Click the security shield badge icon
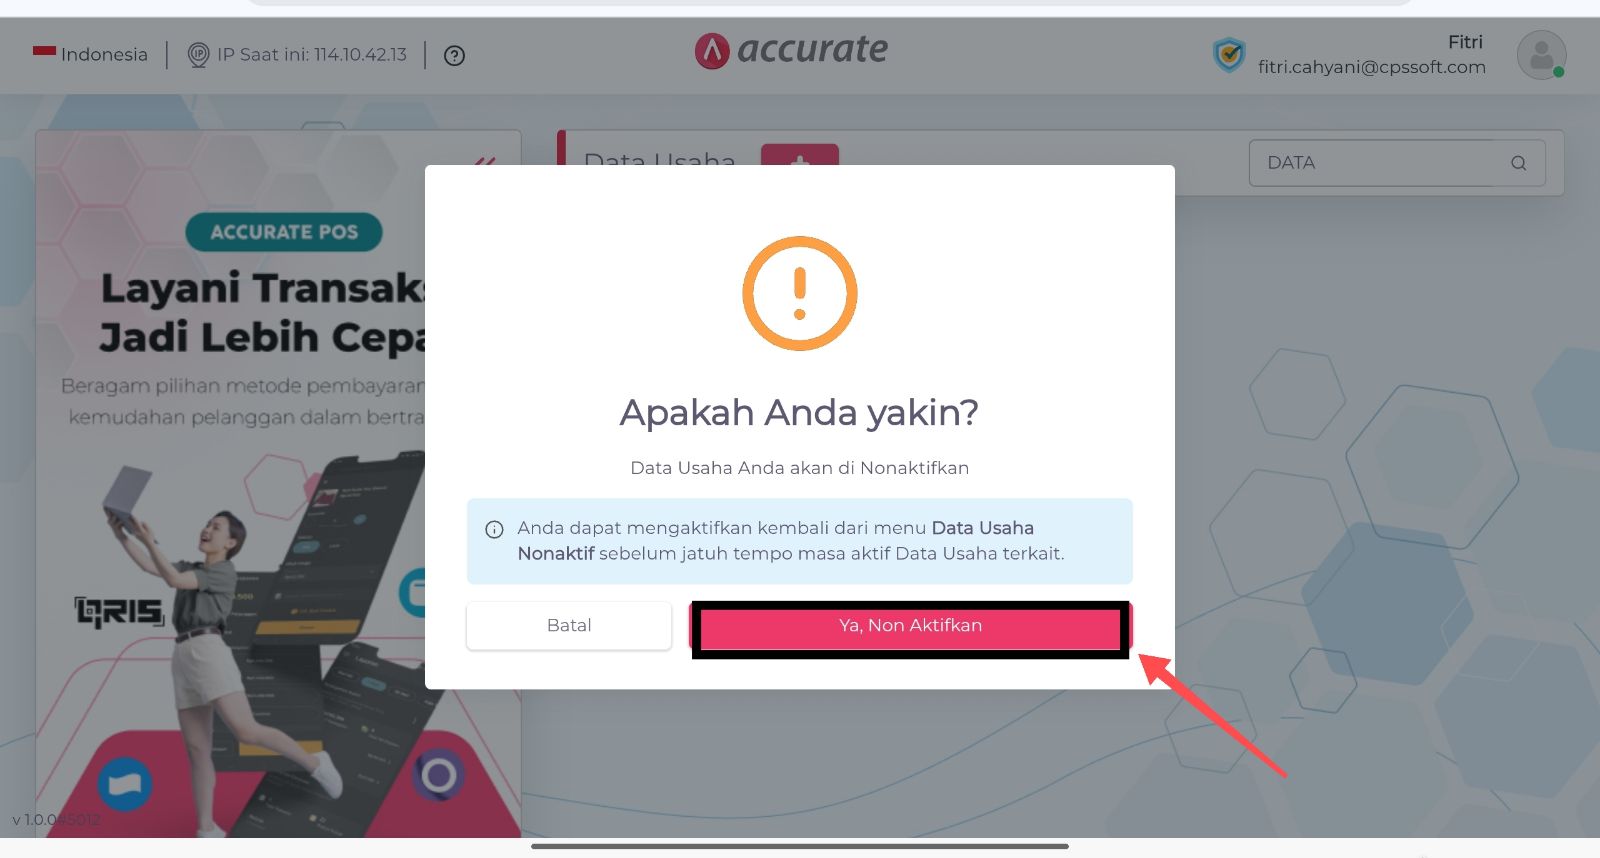 click(x=1229, y=55)
